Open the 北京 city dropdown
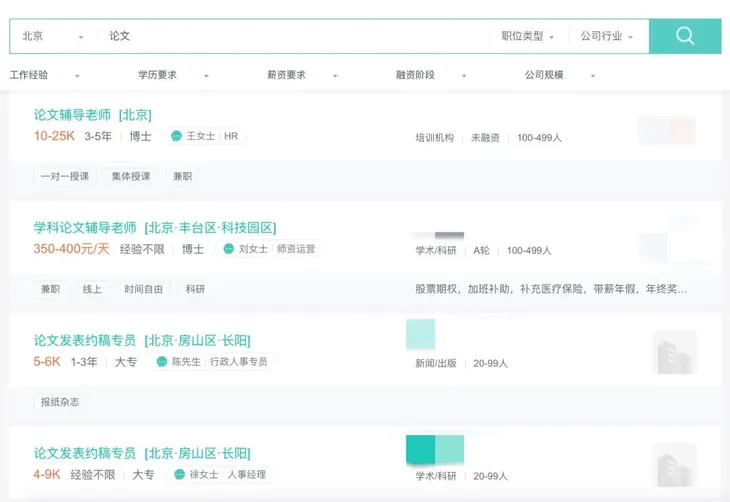730x502 pixels. coord(53,36)
